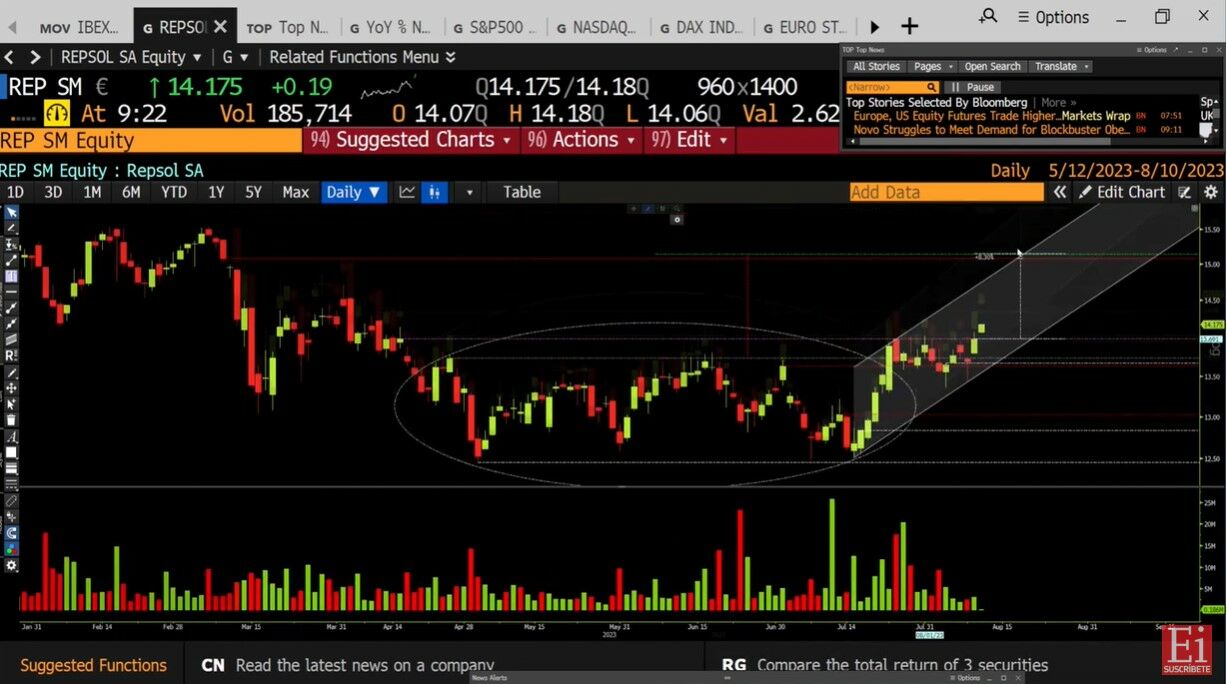Select the horizontal line tool

click(11, 290)
